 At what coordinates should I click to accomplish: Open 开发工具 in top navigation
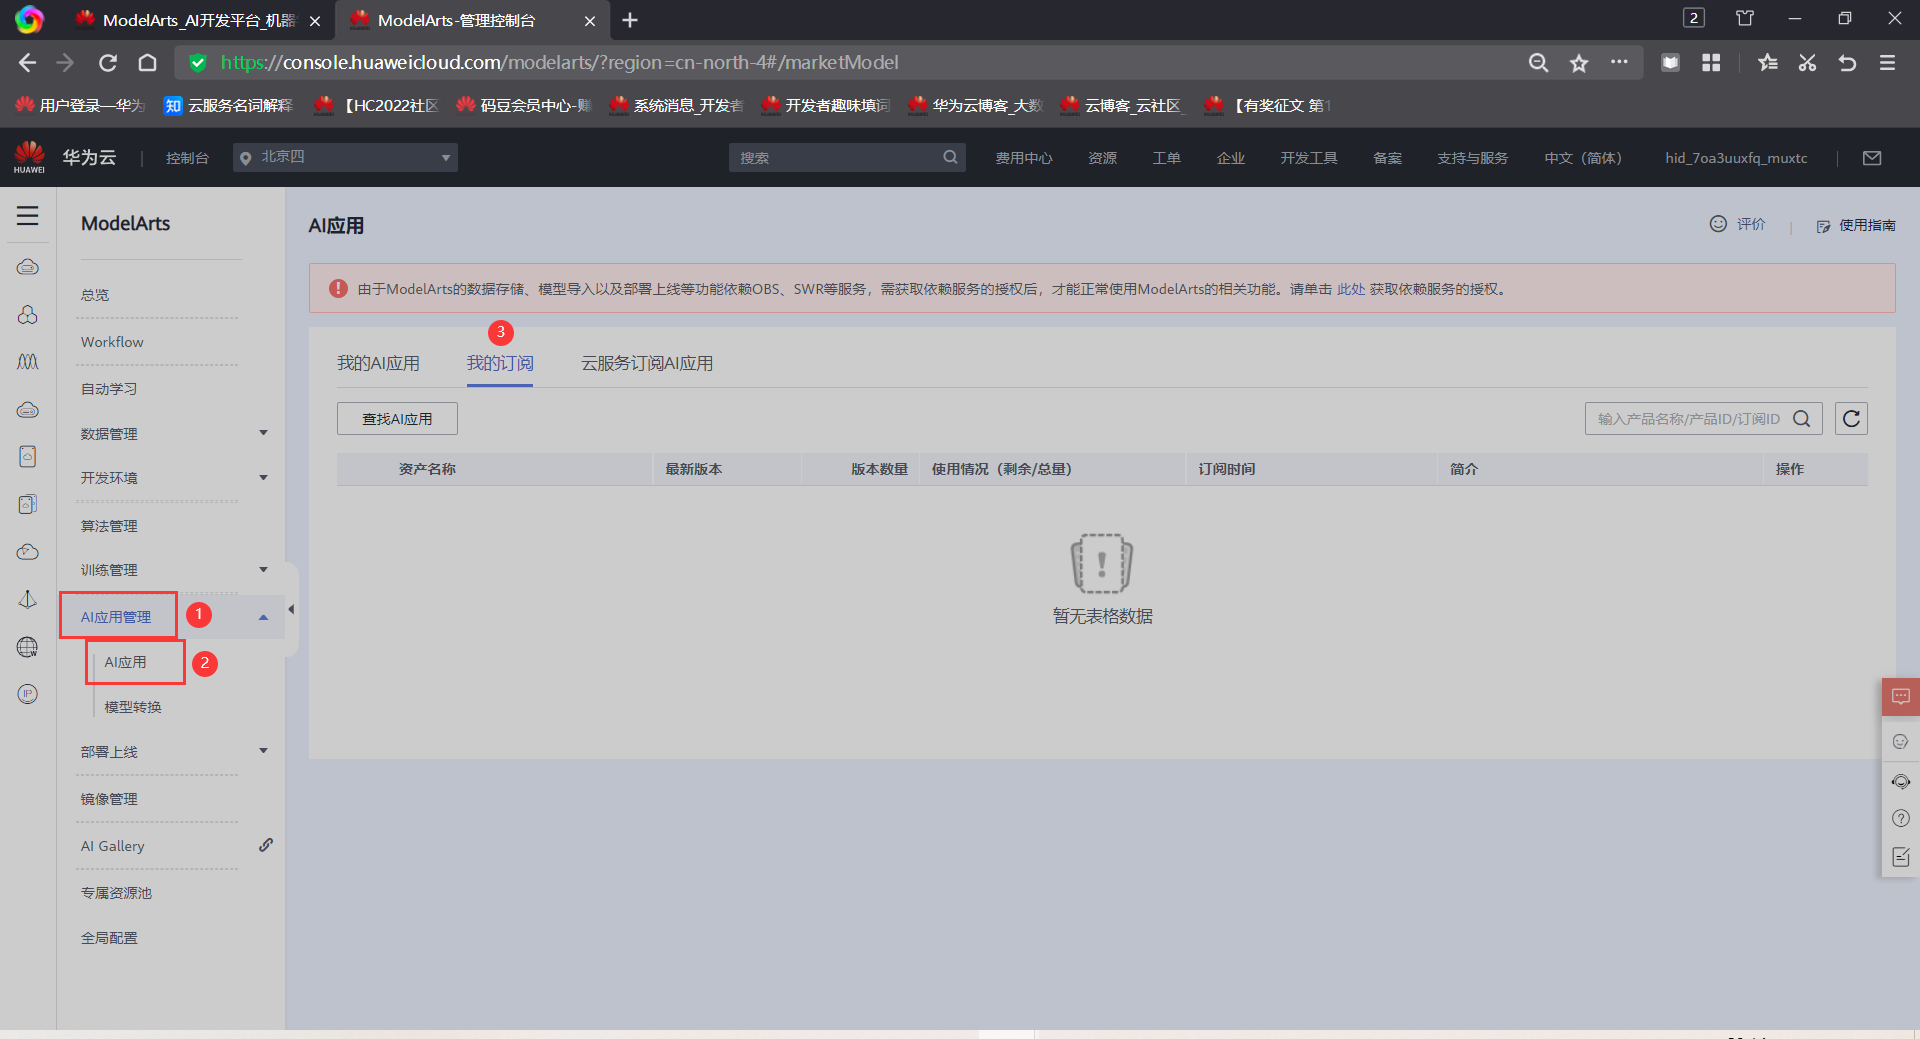(1309, 158)
